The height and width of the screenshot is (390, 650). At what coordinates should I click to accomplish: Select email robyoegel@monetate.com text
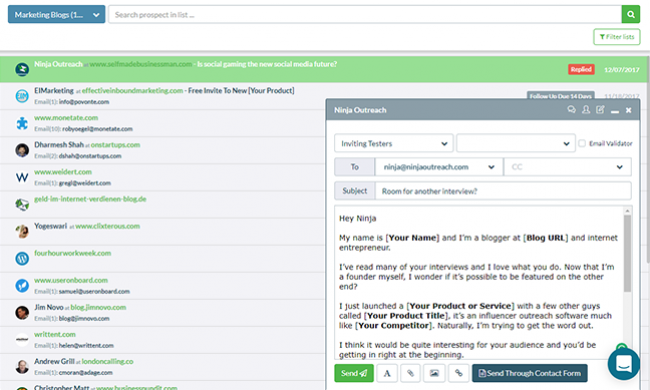coord(97,129)
